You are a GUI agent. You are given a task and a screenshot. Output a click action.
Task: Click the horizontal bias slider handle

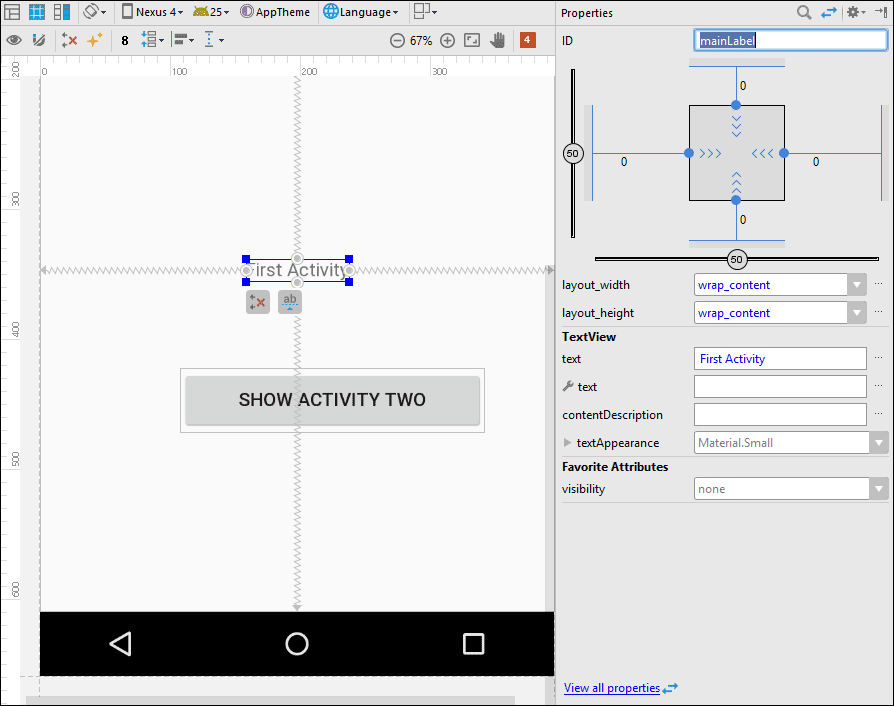point(737,259)
